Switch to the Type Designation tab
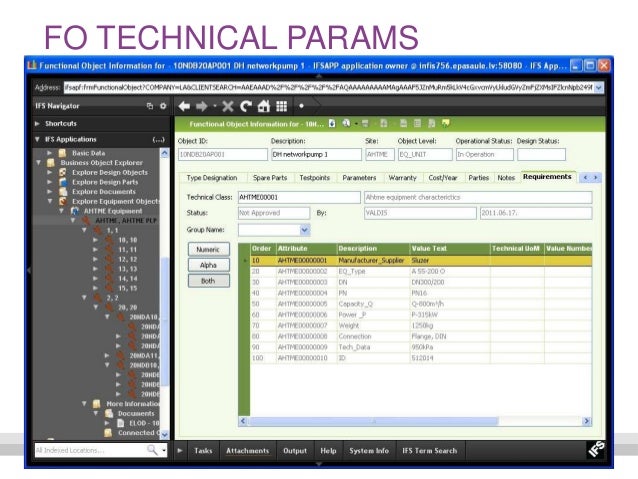The image size is (638, 479). [212, 178]
